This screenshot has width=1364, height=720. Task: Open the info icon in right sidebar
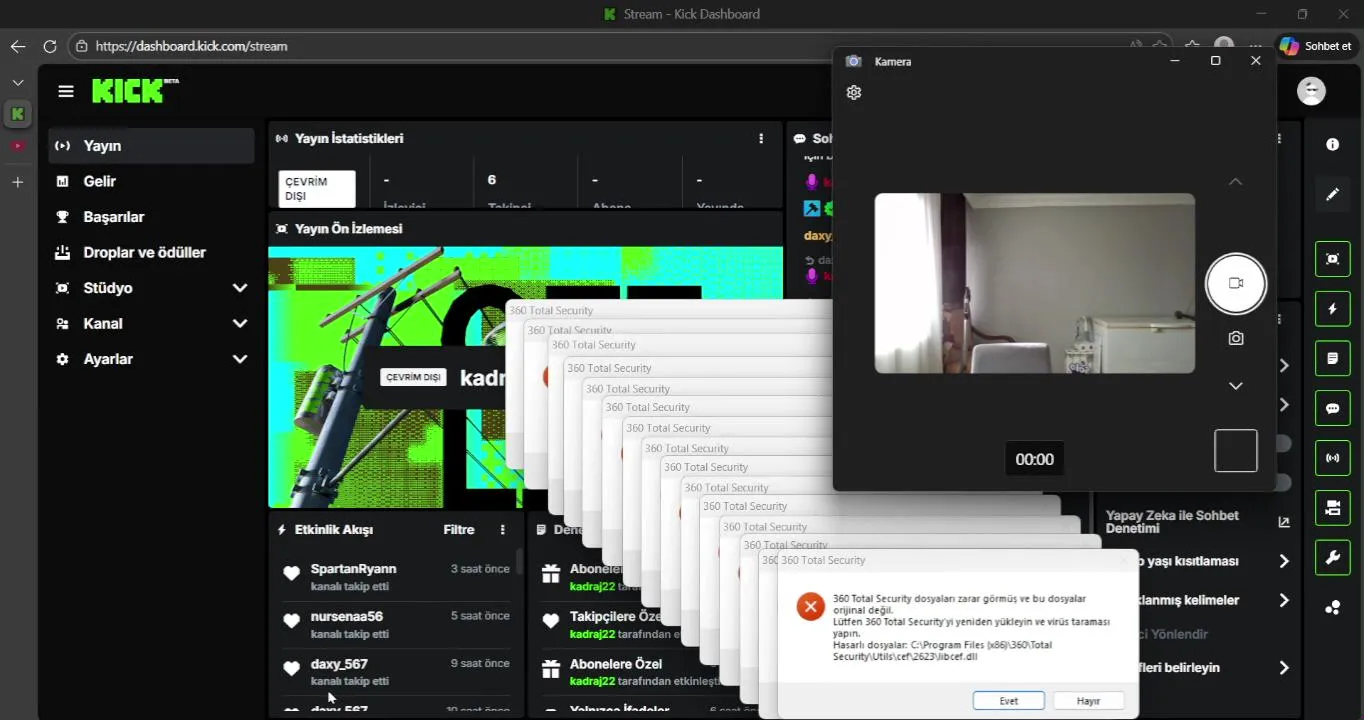pos(1332,145)
